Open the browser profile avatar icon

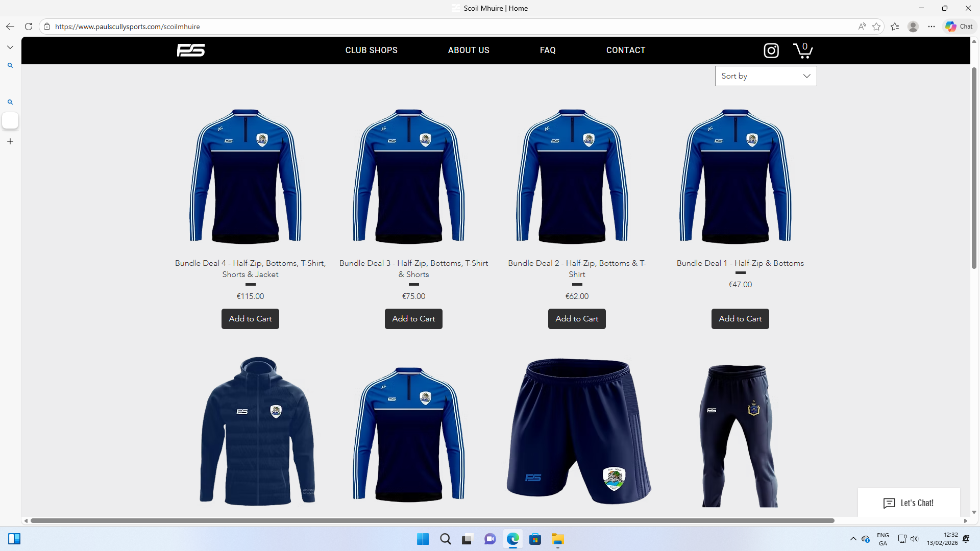(x=913, y=26)
